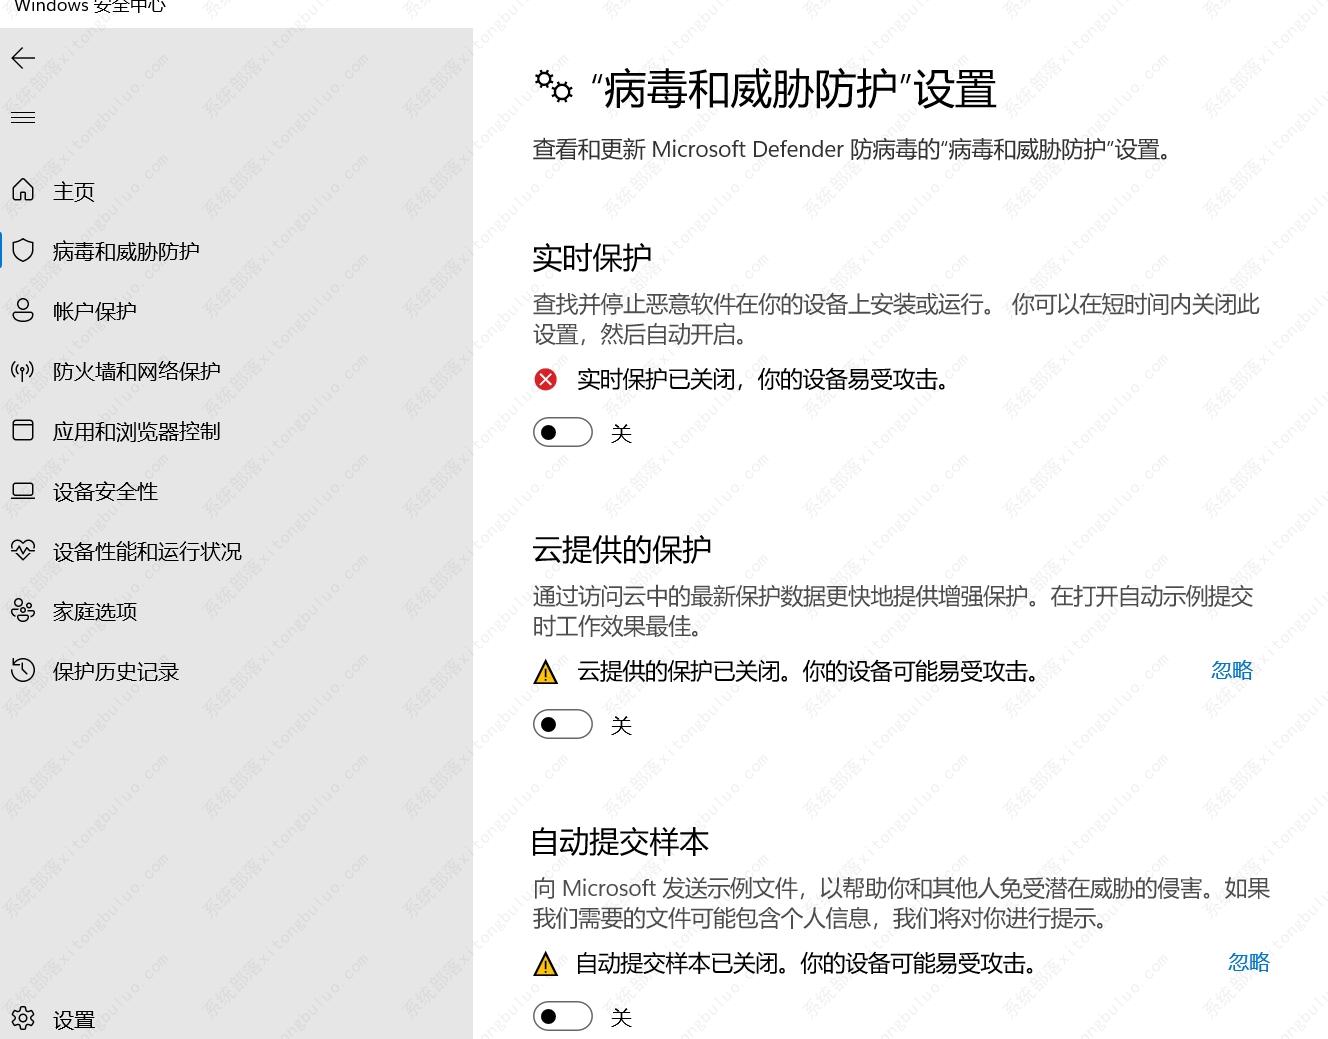
Task: Open the 应用和浏览器控制 window icon
Action: coord(23,430)
